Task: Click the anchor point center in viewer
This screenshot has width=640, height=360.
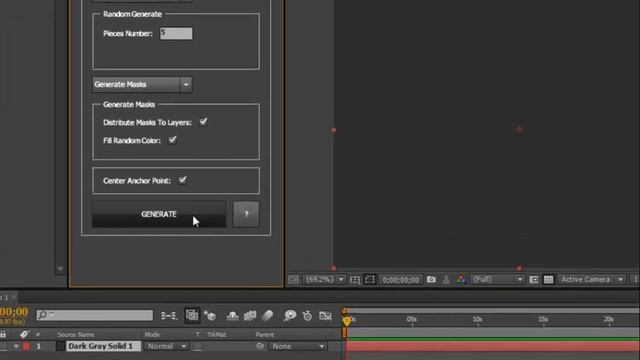Action: [x=519, y=130]
